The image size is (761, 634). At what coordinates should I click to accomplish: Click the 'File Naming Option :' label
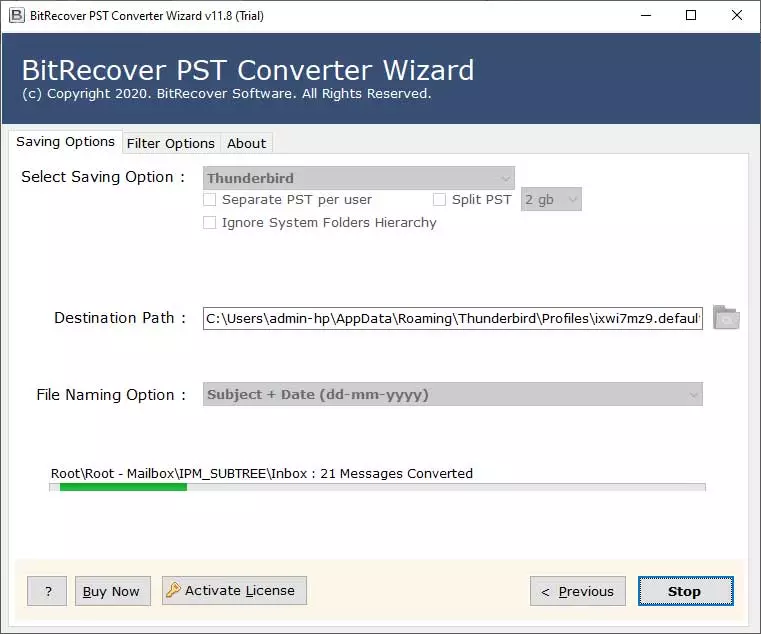click(111, 395)
